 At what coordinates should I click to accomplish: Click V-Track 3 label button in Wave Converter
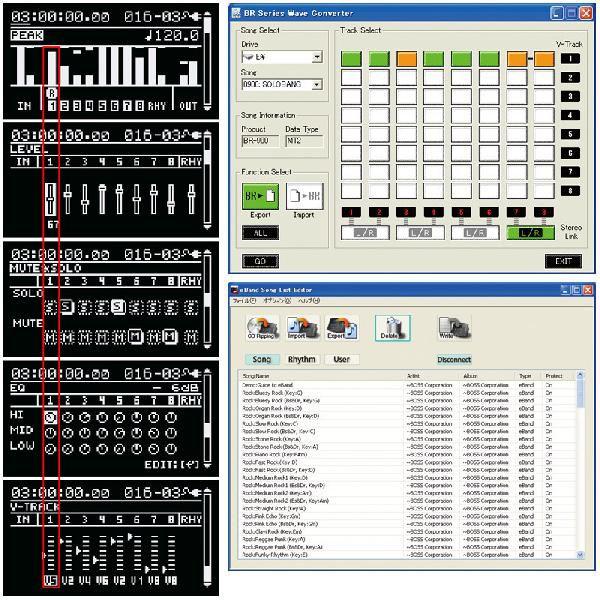[x=570, y=96]
